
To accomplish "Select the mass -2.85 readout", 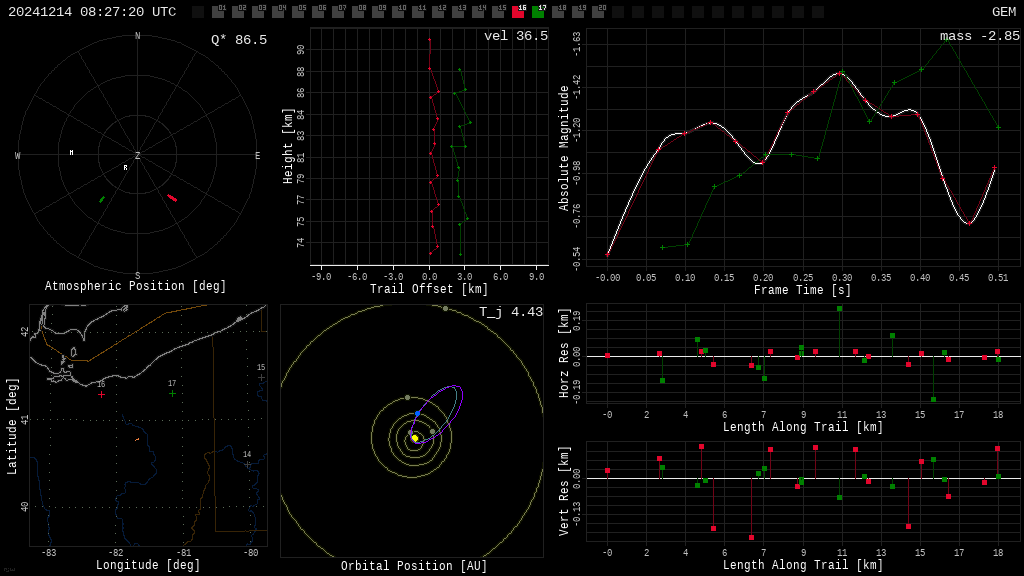I will (x=979, y=36).
